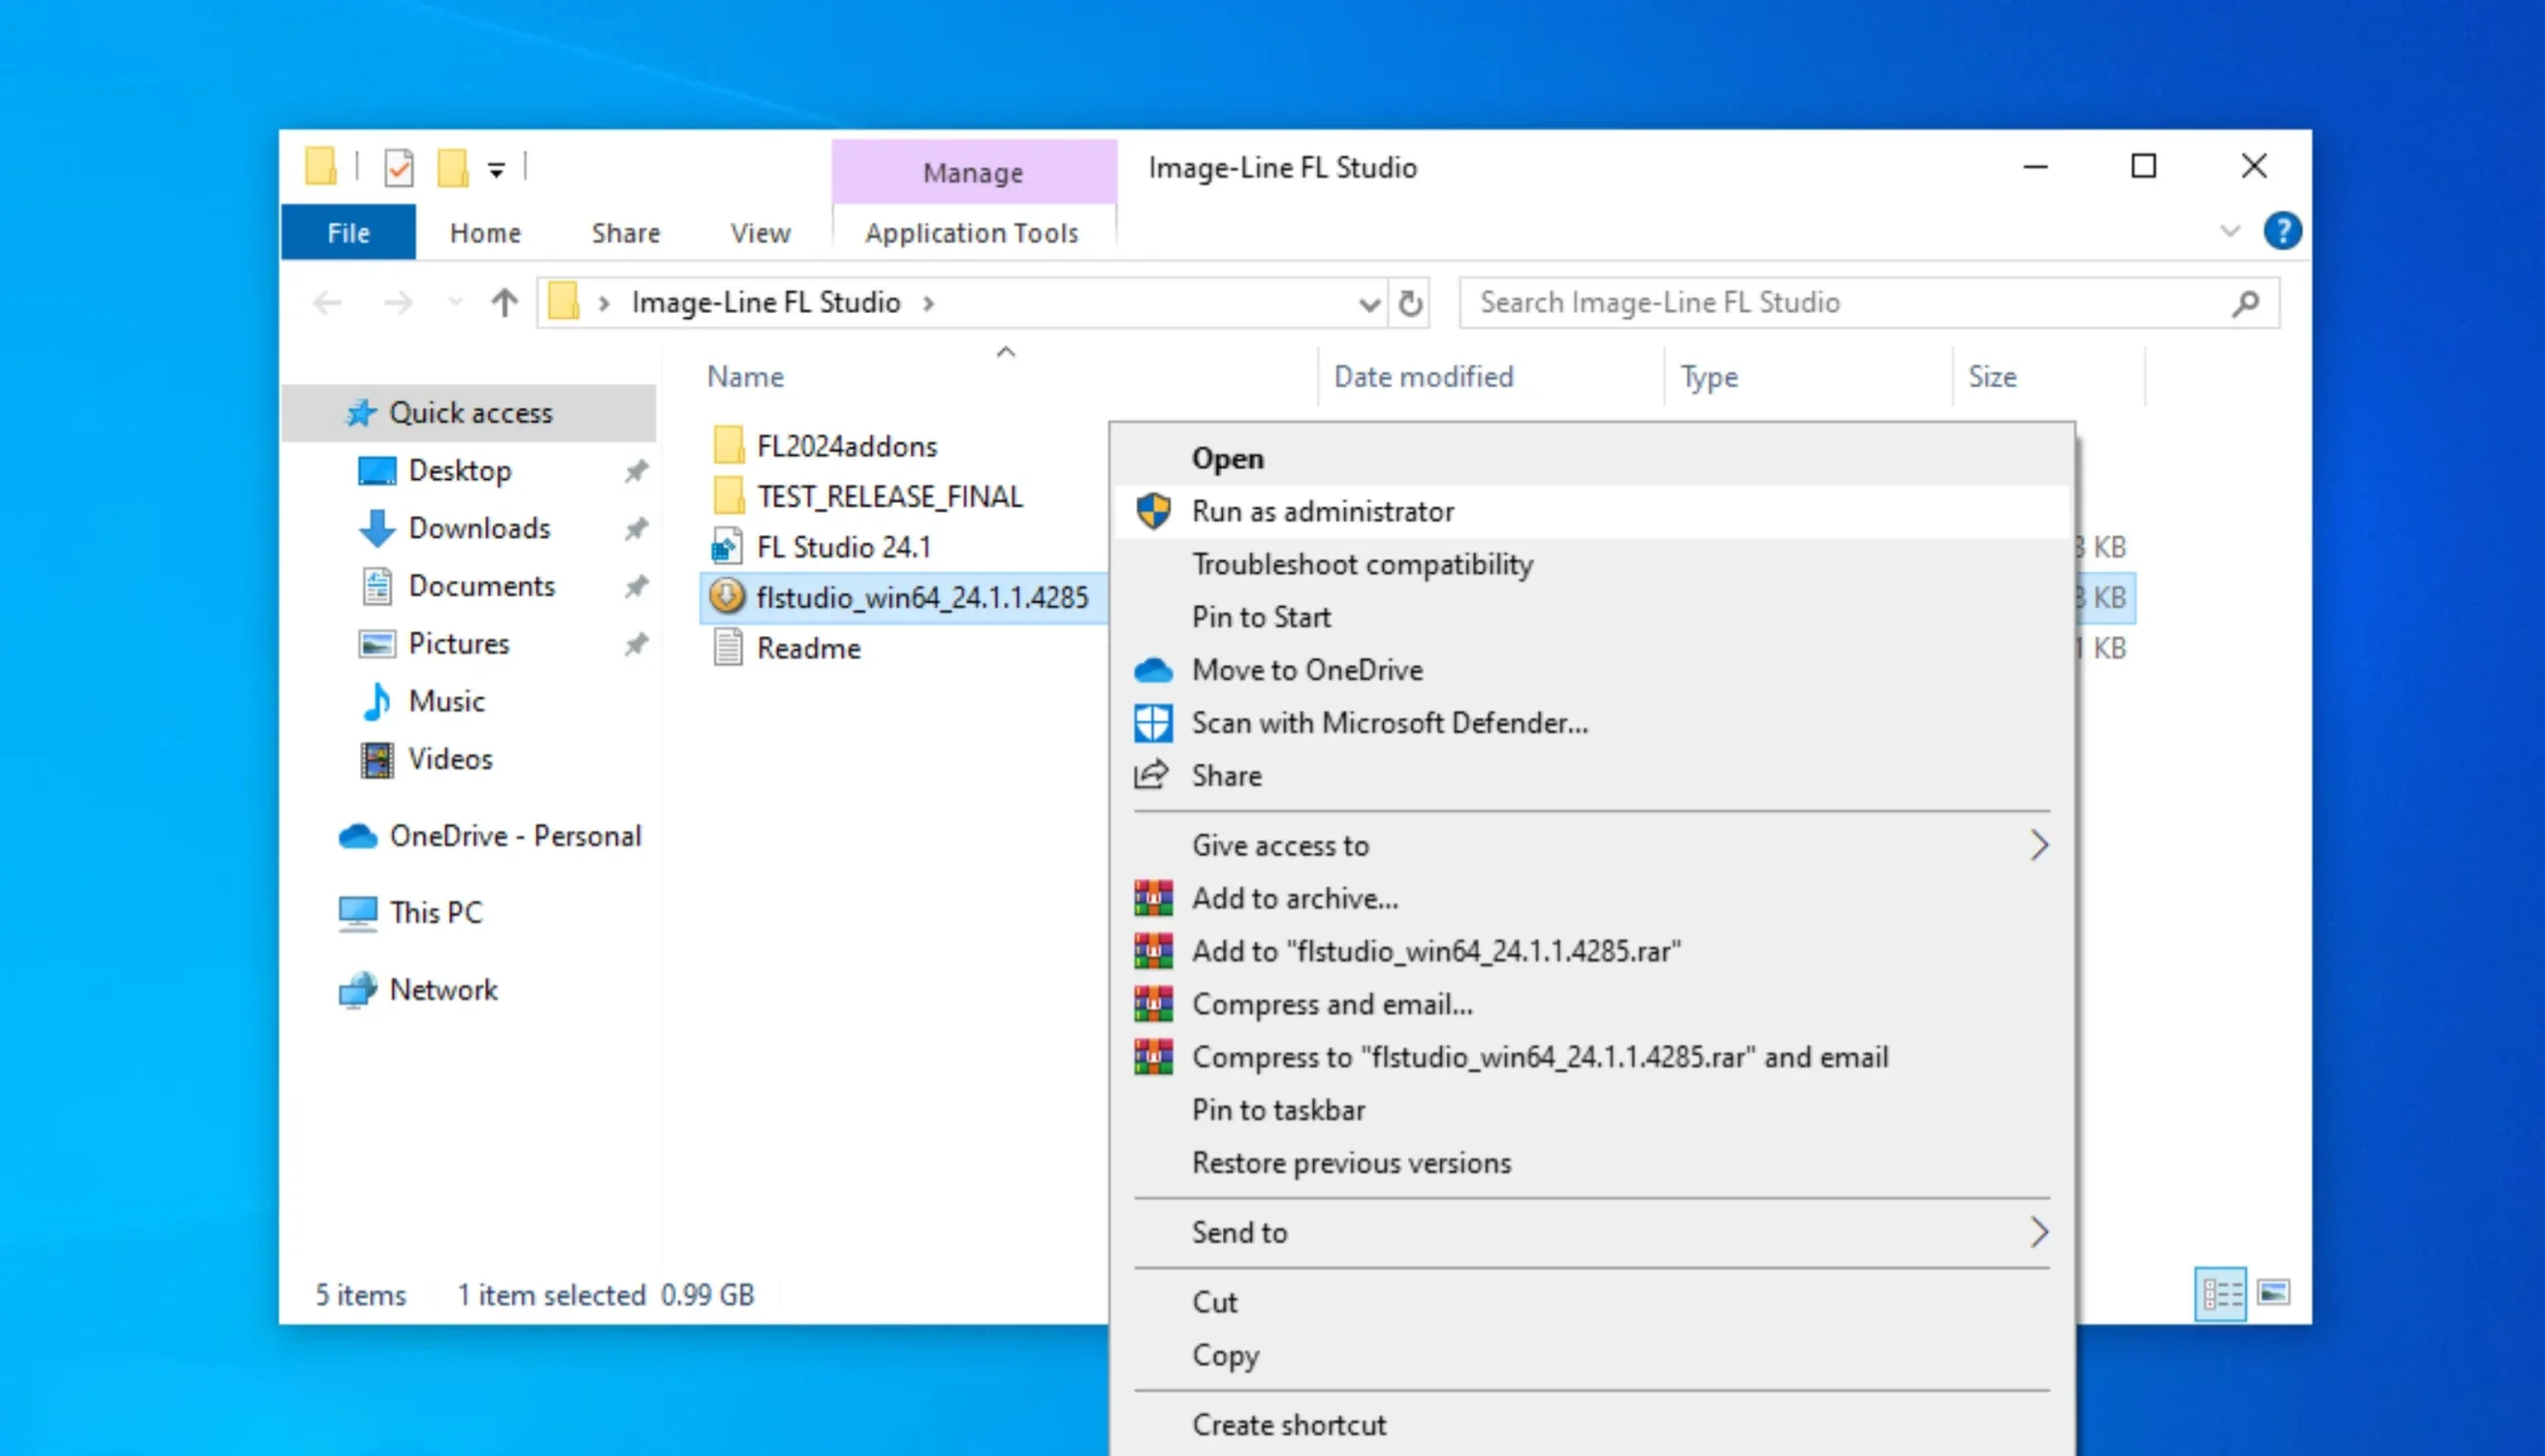Open the View ribbon tab

pos(760,233)
